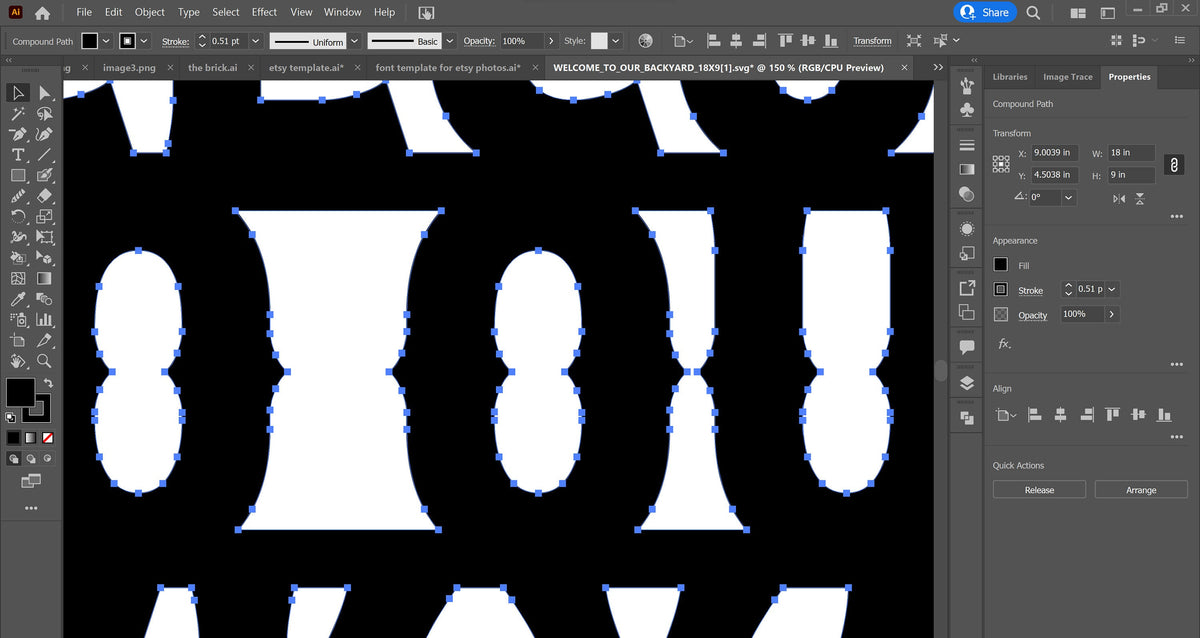Select the Column Graph tool
The image size is (1200, 638).
pyautogui.click(x=44, y=320)
